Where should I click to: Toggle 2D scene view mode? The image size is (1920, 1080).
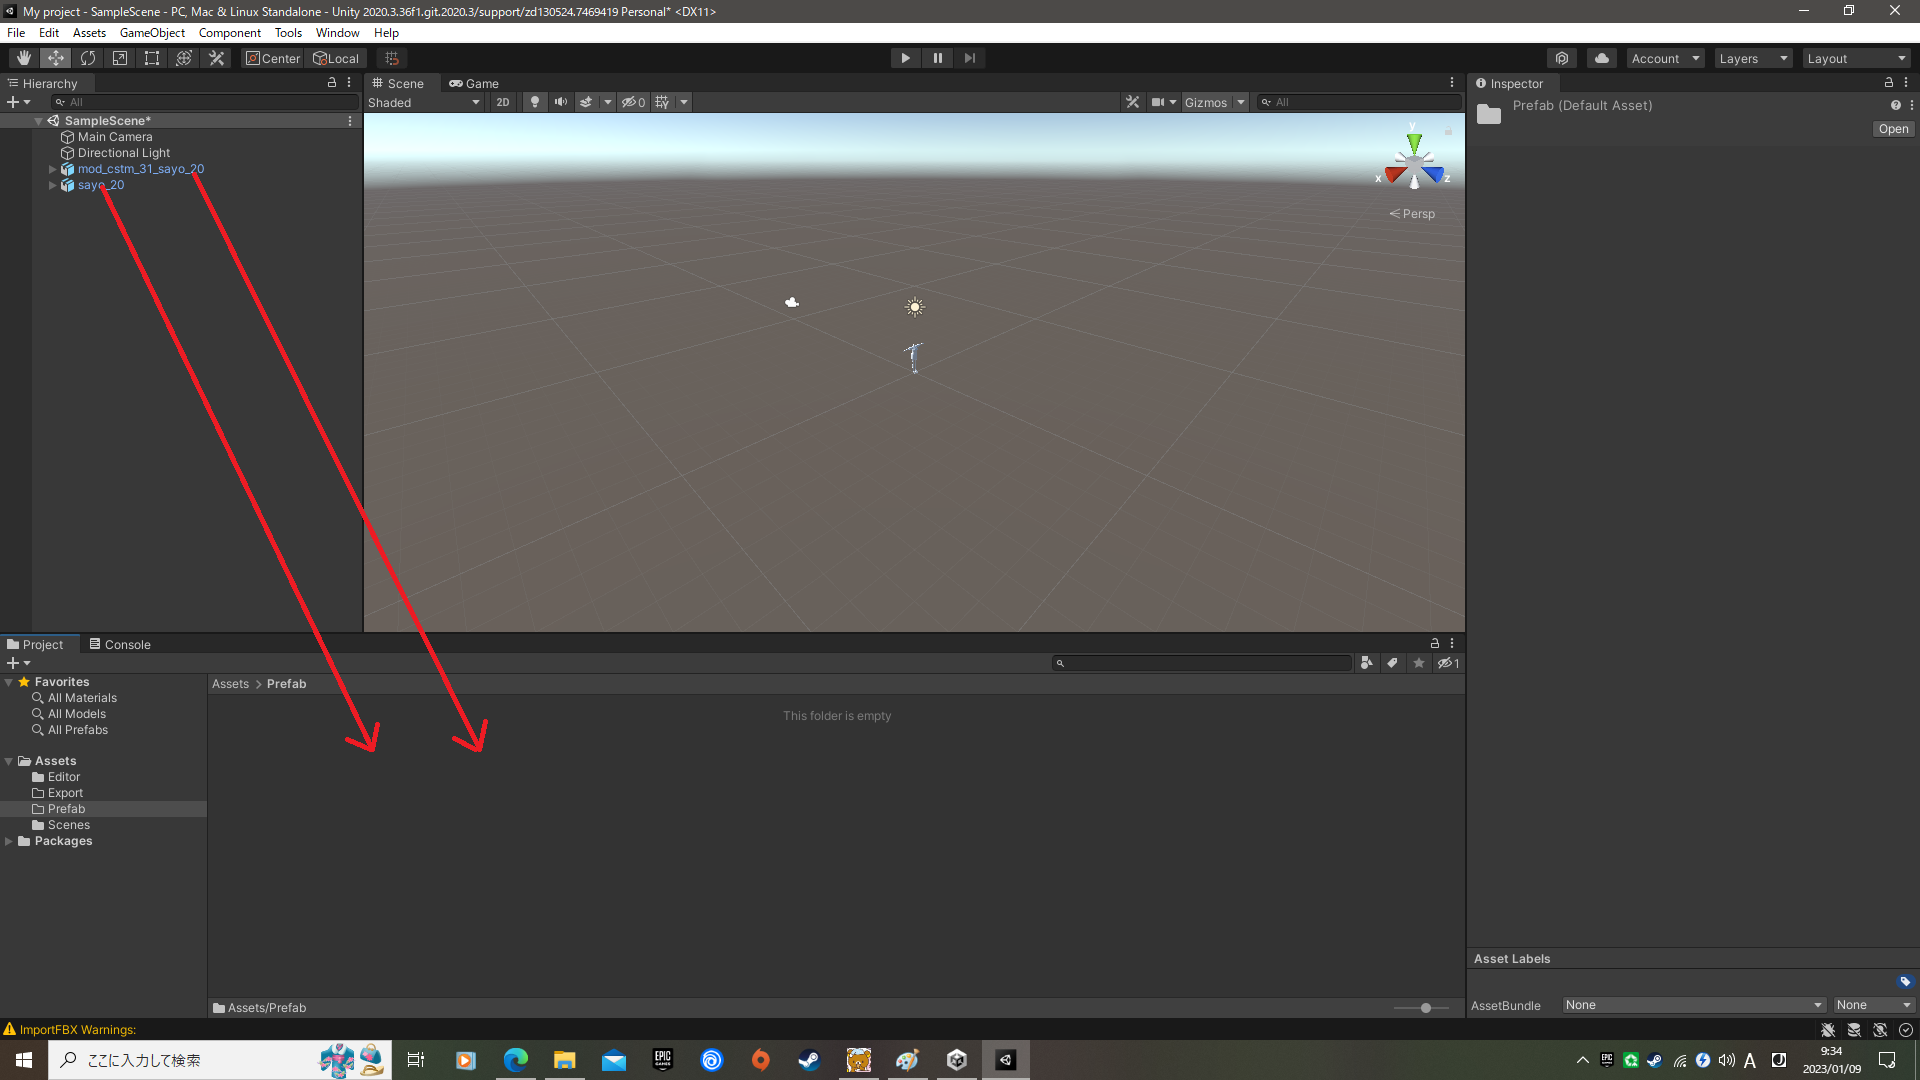[x=502, y=102]
